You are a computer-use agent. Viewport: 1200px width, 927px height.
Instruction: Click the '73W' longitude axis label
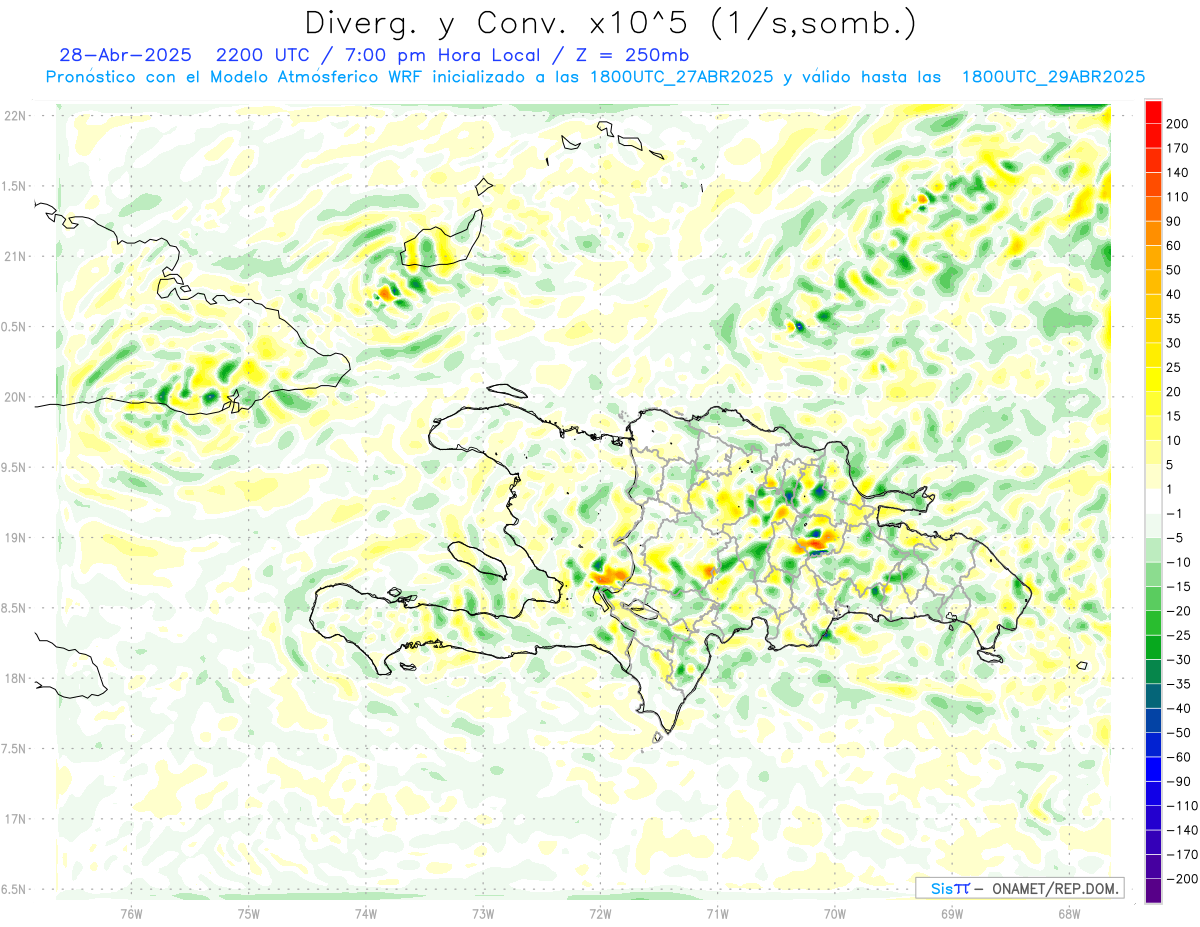[483, 913]
